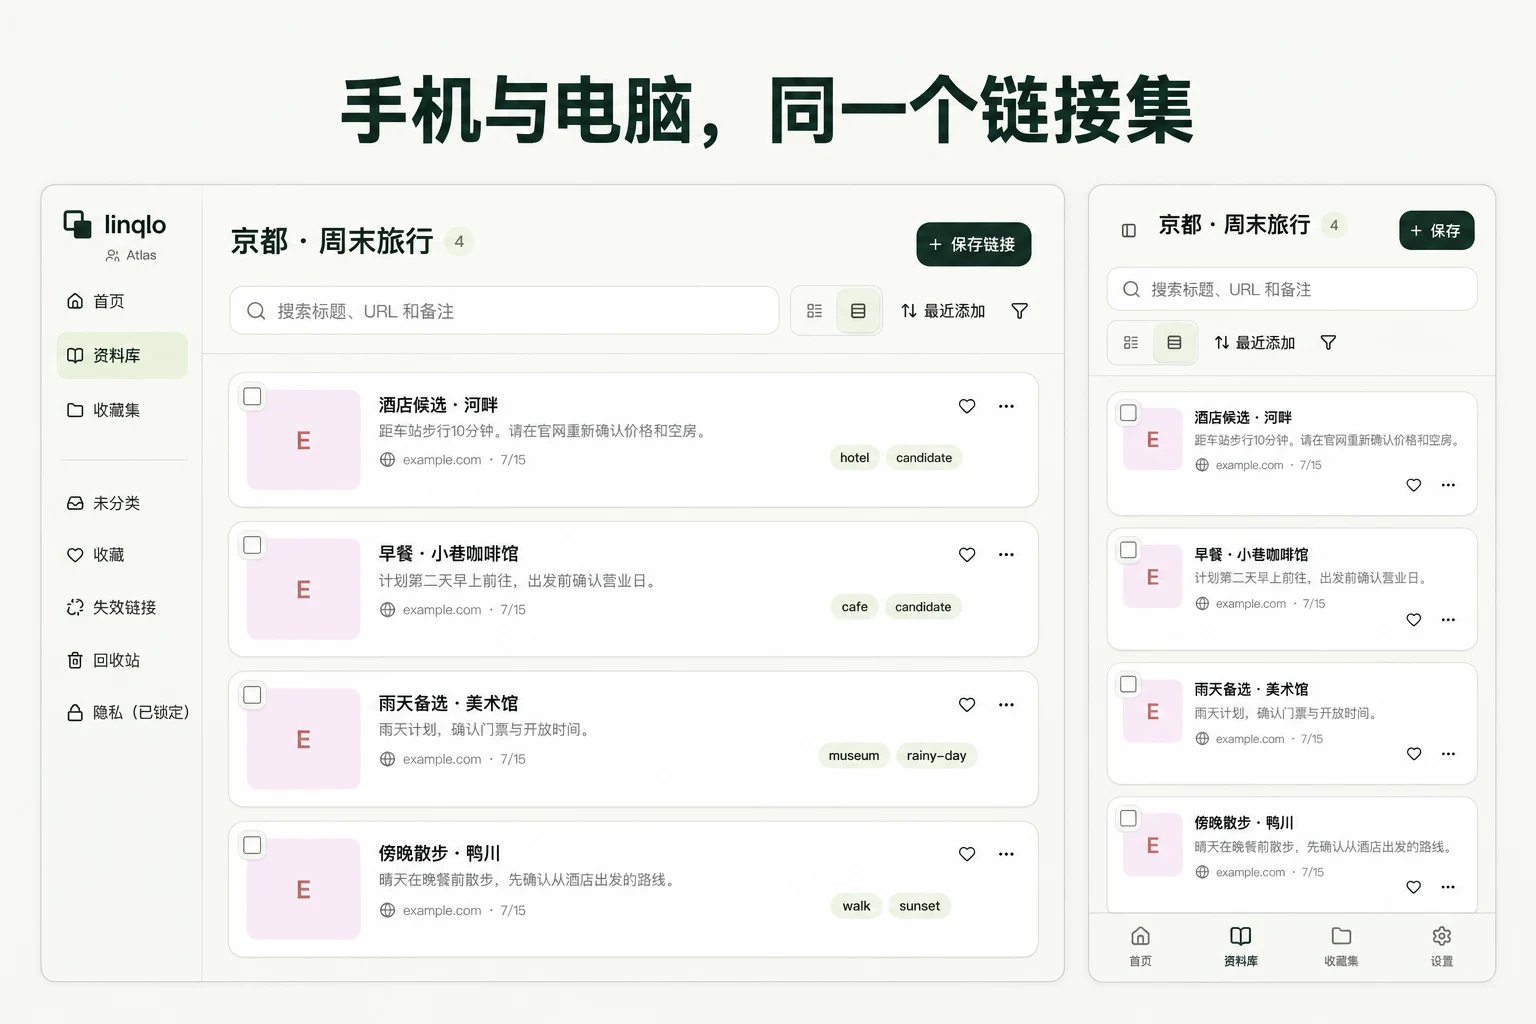Select the desktop 傍晚散步·鸭川 checkbox

tap(253, 845)
